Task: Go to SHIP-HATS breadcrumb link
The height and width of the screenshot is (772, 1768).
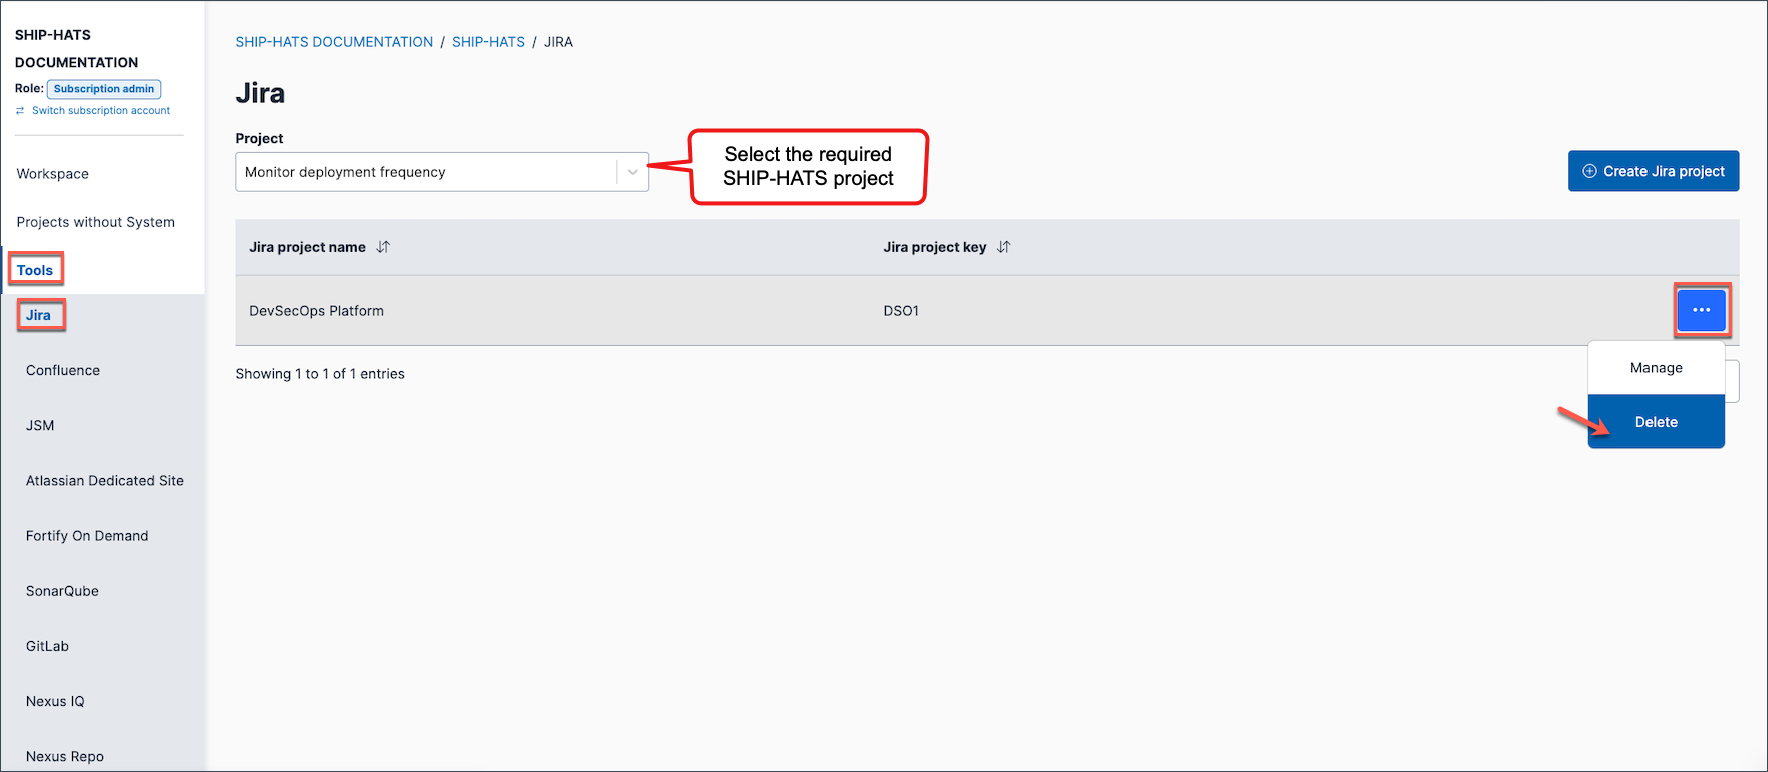Action: click(x=488, y=42)
